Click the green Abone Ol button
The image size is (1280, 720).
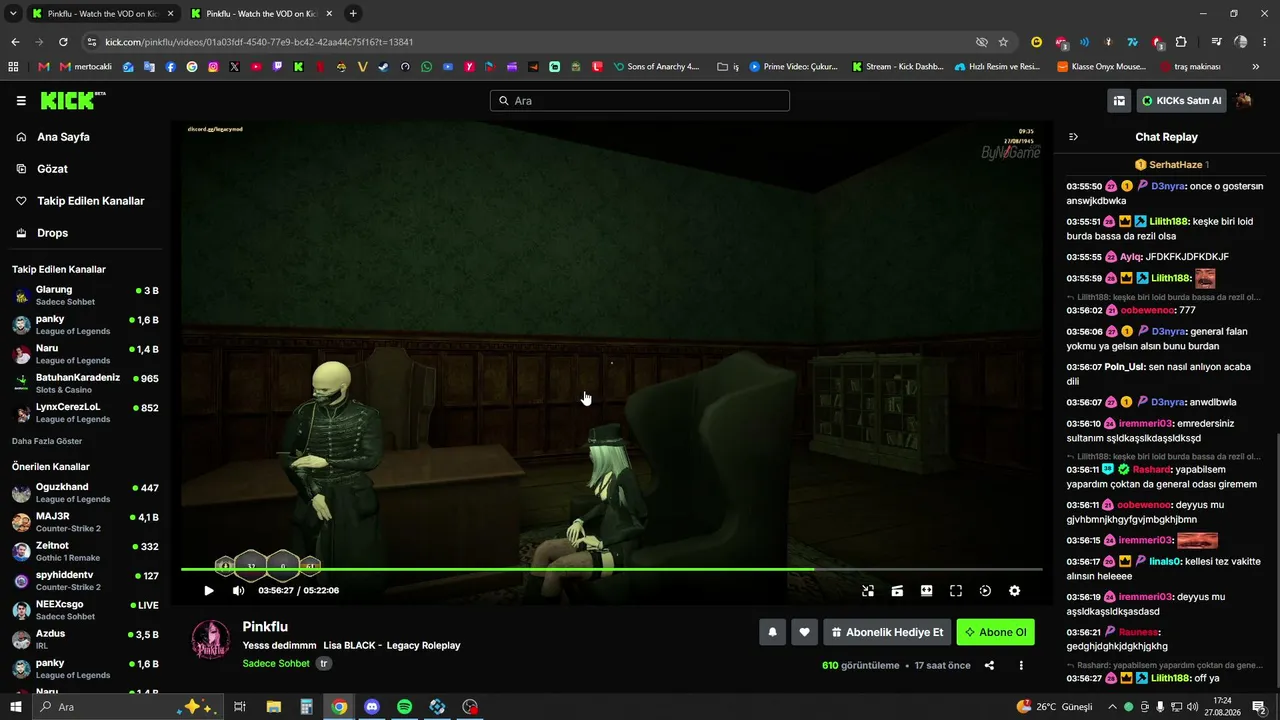coord(995,632)
